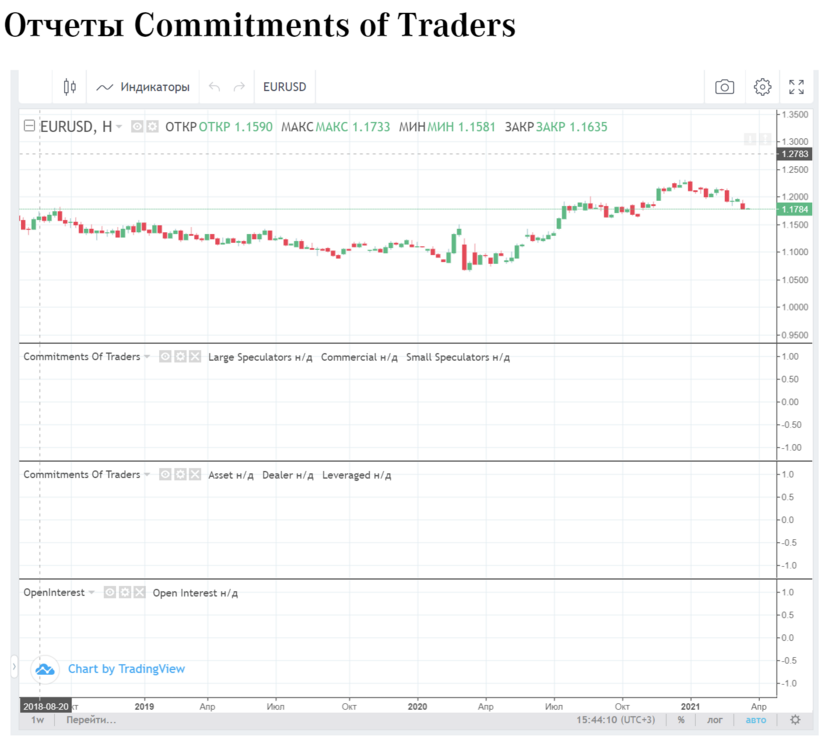828x750 pixels.
Task: Click the 15:44:10 (UTC+3) timezone selector
Action: [x=615, y=720]
